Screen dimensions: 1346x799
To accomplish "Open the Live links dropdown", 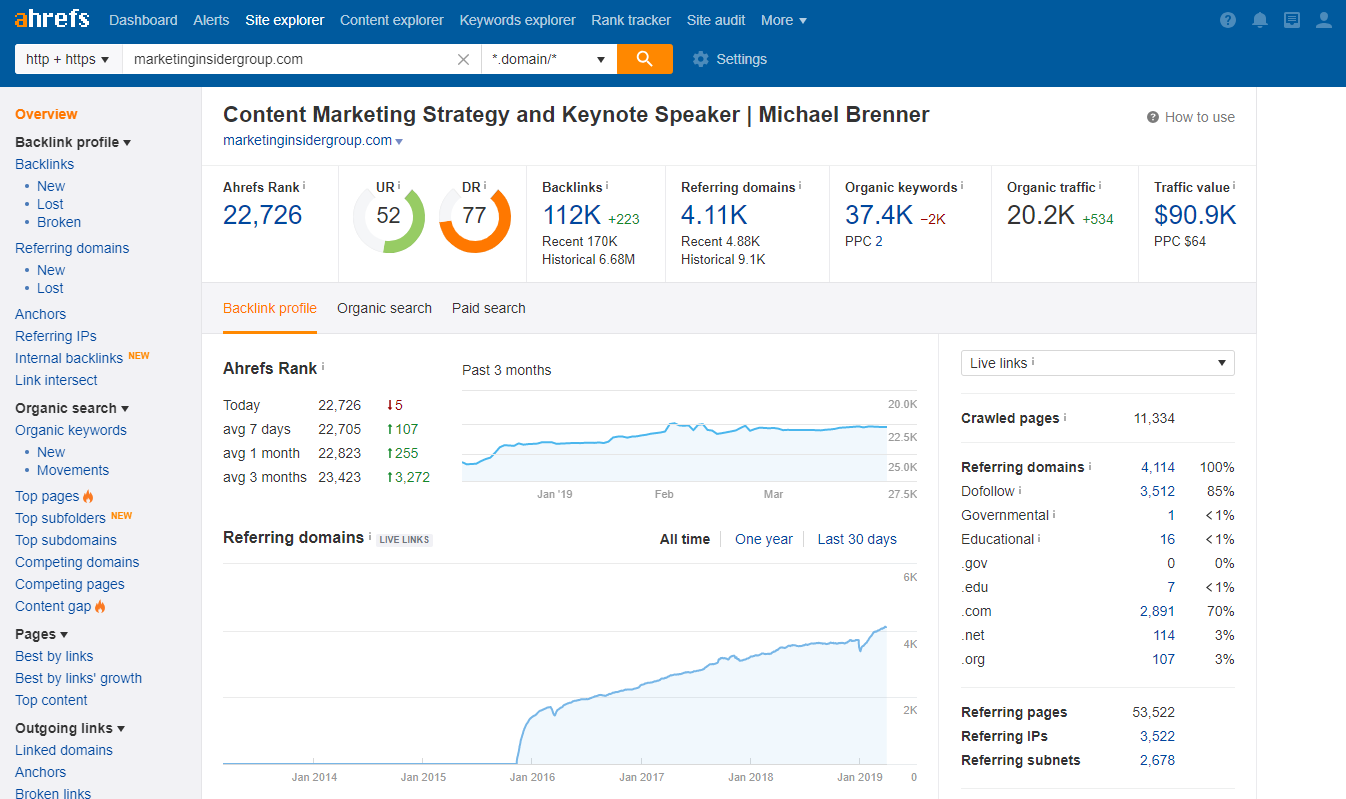I will pyautogui.click(x=1098, y=363).
